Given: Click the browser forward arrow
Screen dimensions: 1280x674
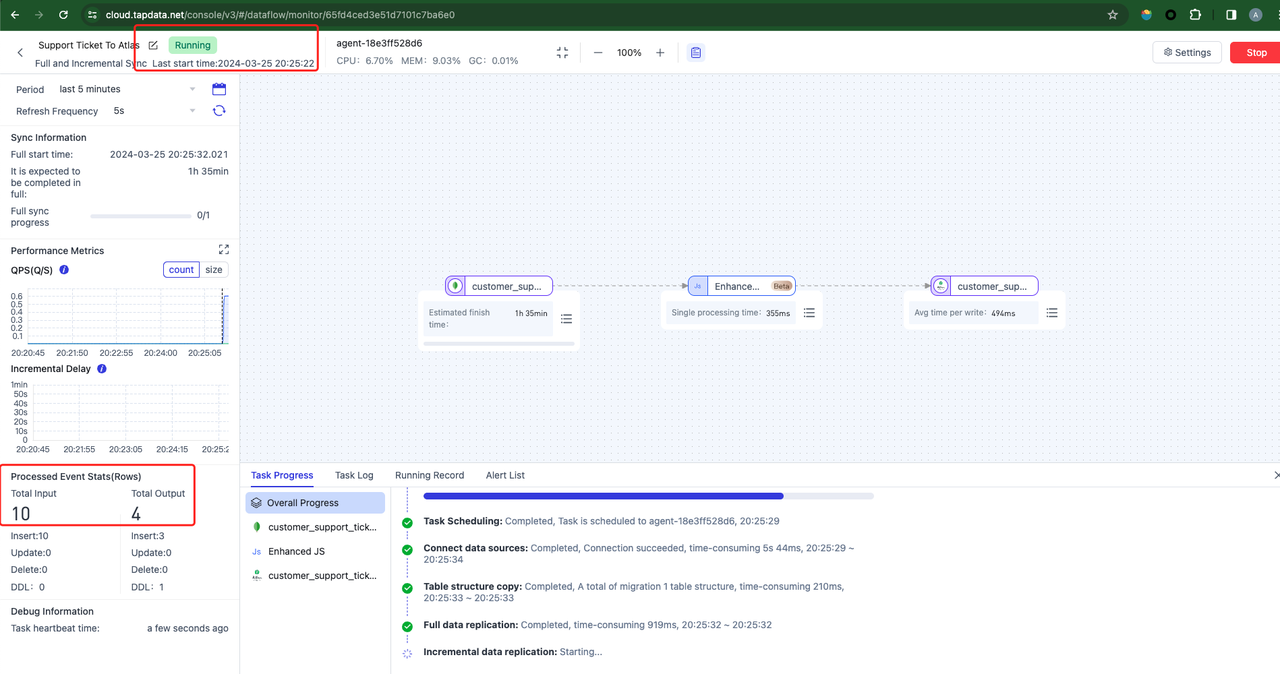Looking at the screenshot, I should tap(39, 15).
